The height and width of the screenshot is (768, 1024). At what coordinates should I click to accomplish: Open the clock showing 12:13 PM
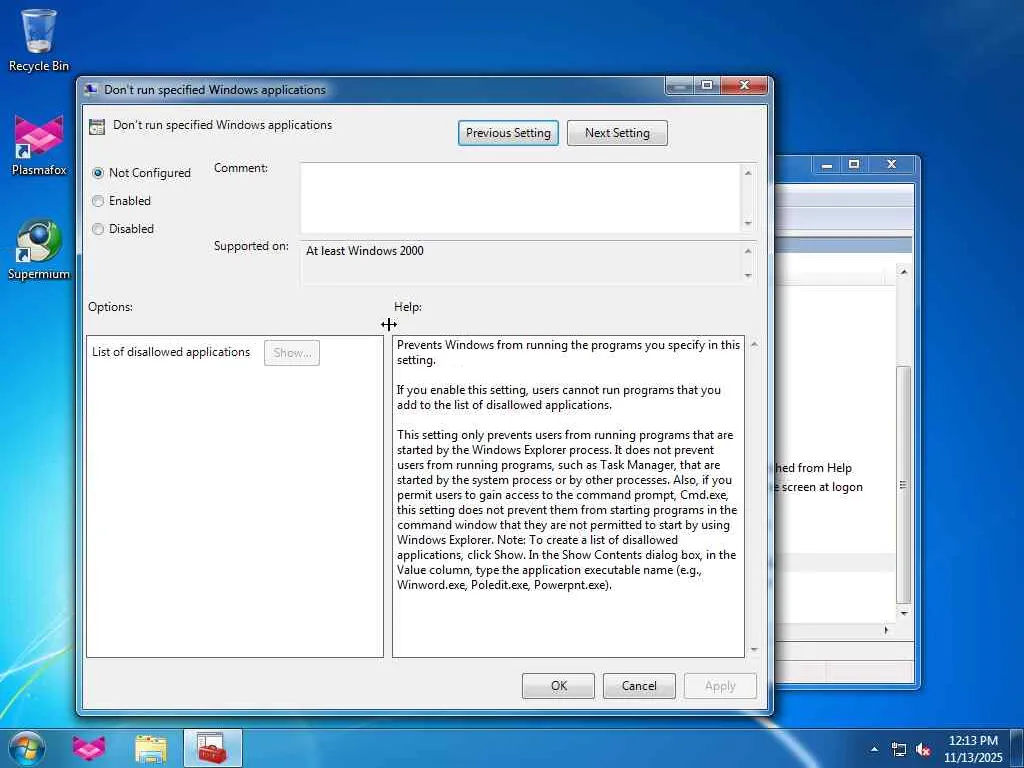coord(973,748)
